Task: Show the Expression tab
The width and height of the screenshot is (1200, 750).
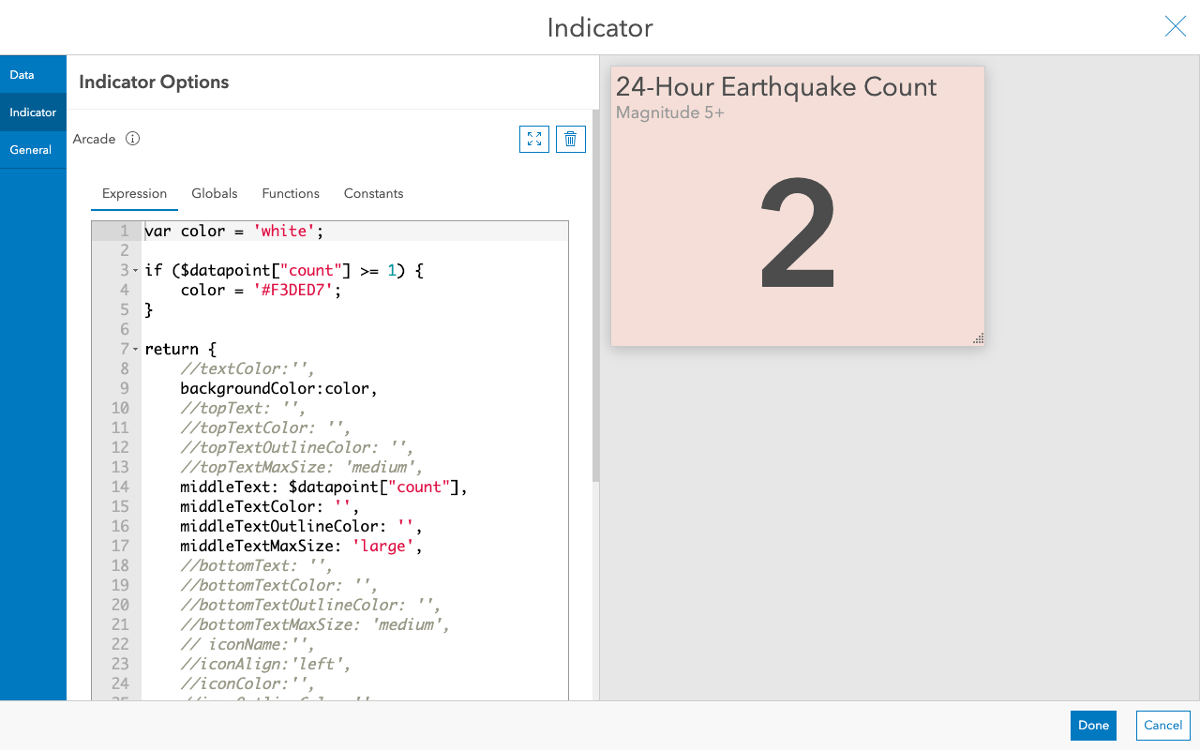Action: 134,193
